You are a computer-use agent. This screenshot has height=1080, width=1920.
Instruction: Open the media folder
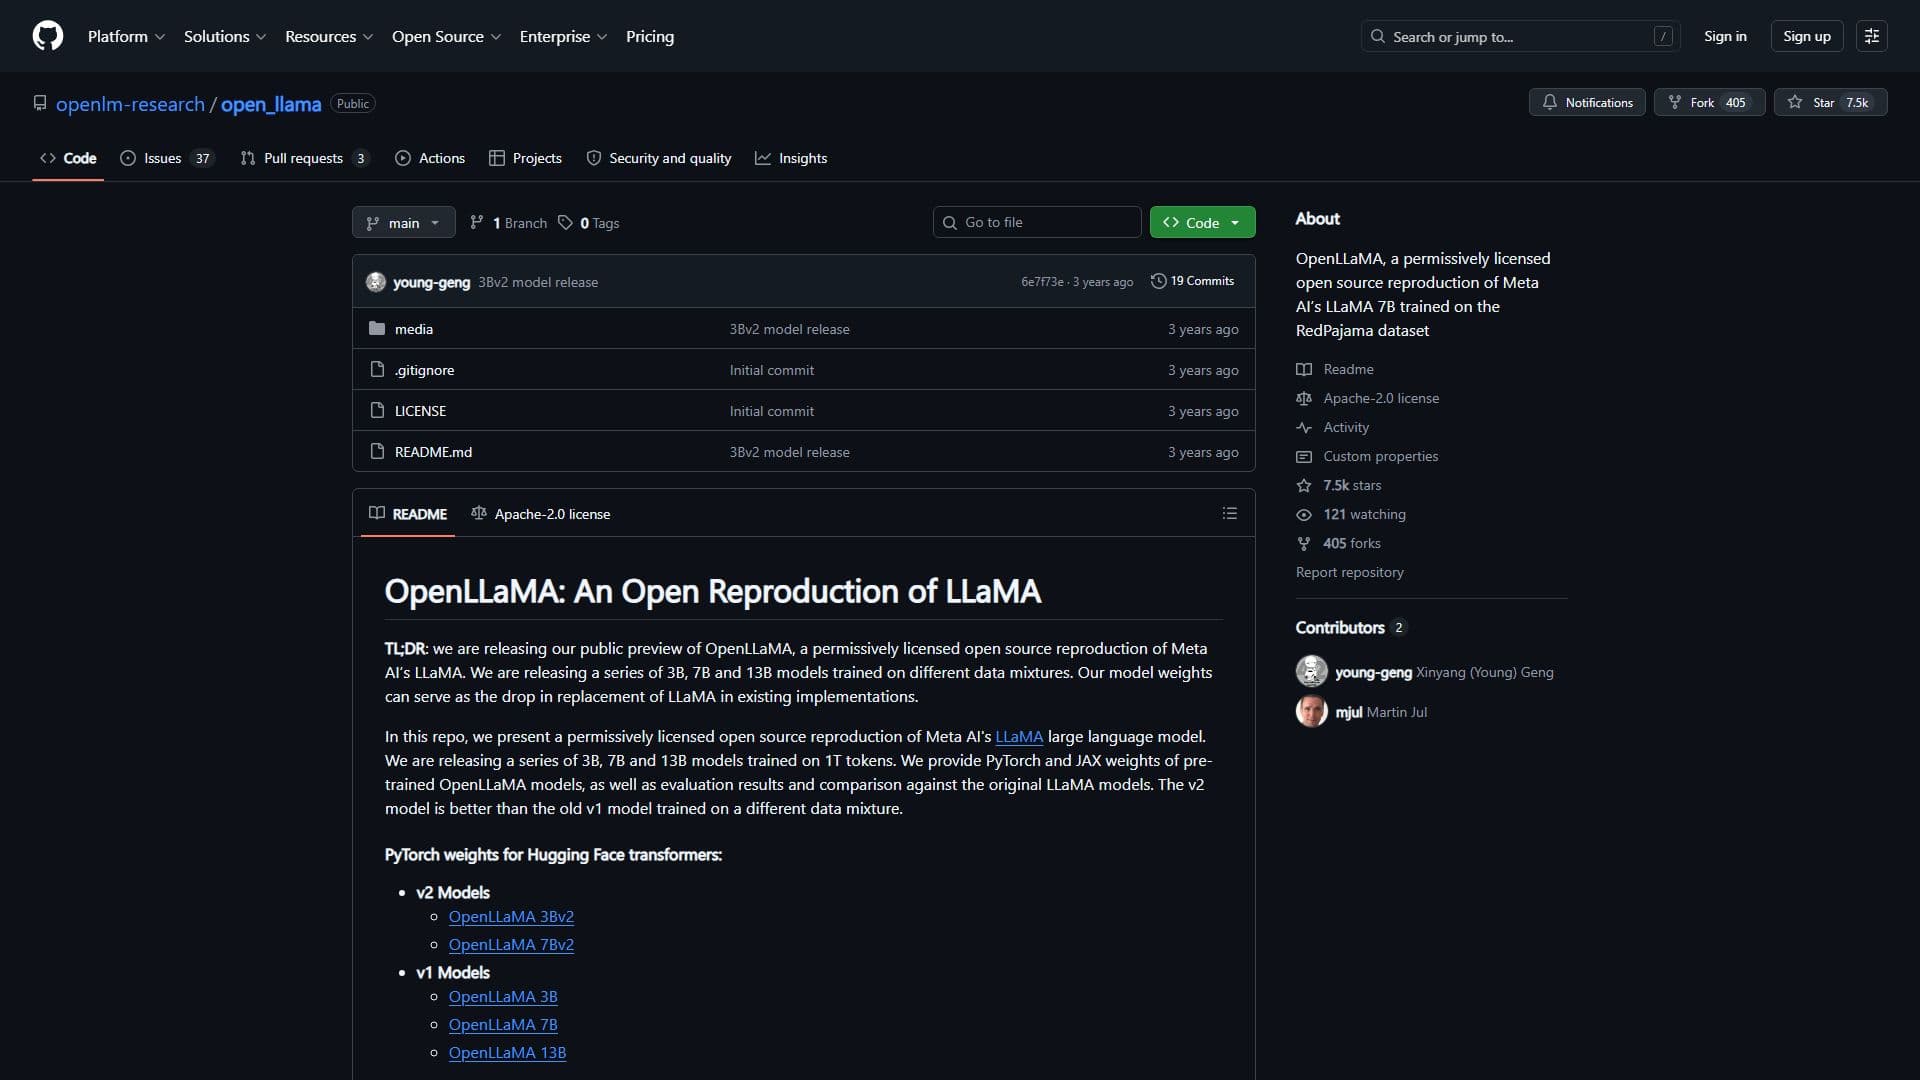click(414, 329)
